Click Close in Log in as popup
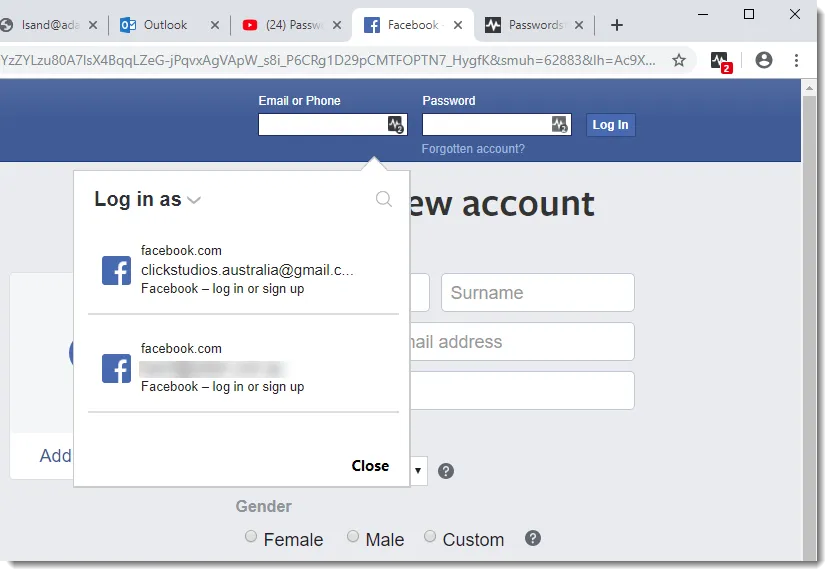The image size is (832, 576). [370, 466]
